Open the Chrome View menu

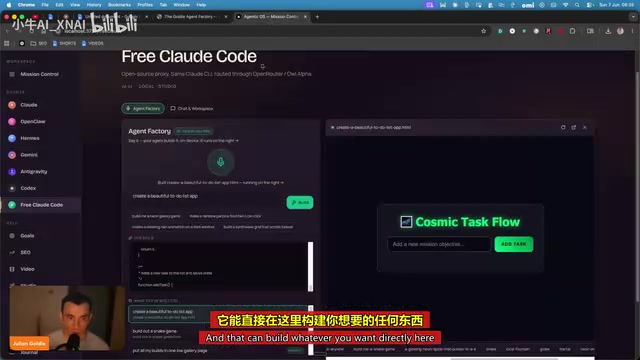pyautogui.click(x=75, y=5)
